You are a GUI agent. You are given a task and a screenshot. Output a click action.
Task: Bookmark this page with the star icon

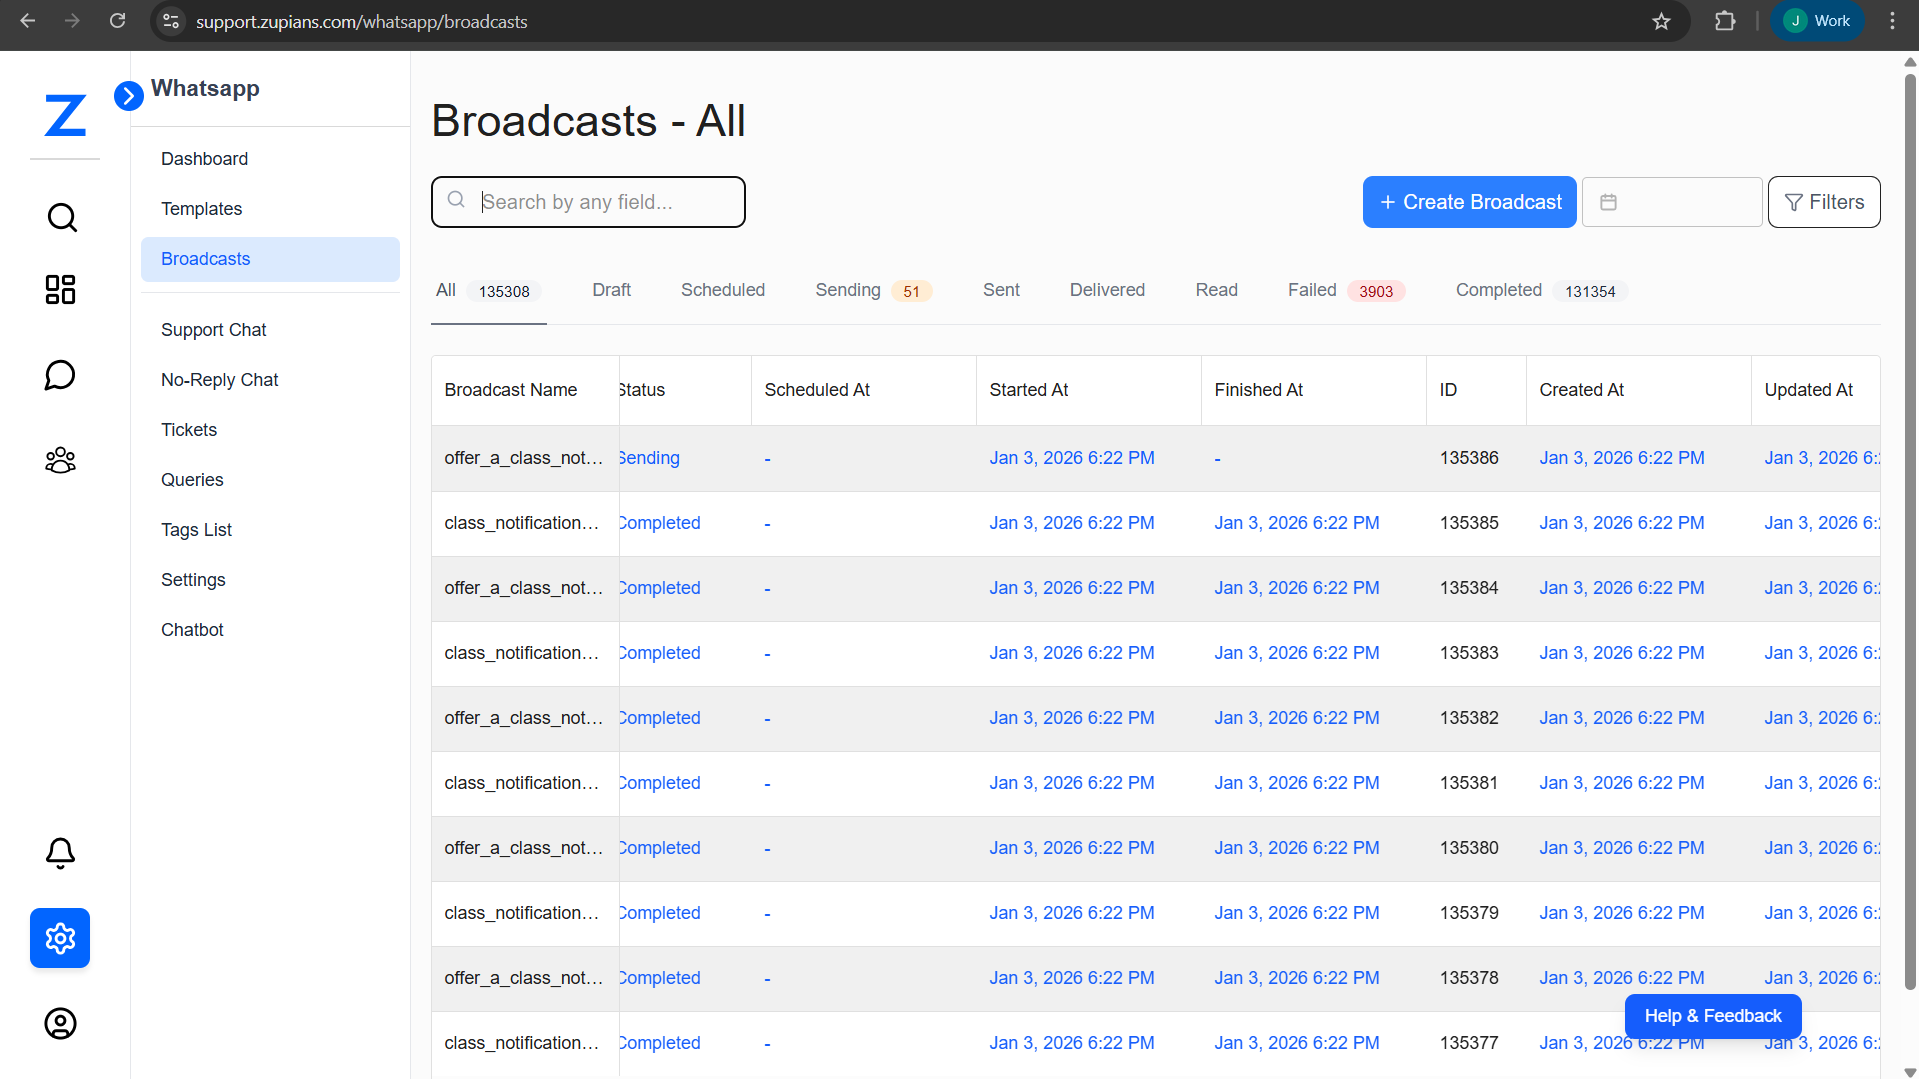click(1662, 21)
